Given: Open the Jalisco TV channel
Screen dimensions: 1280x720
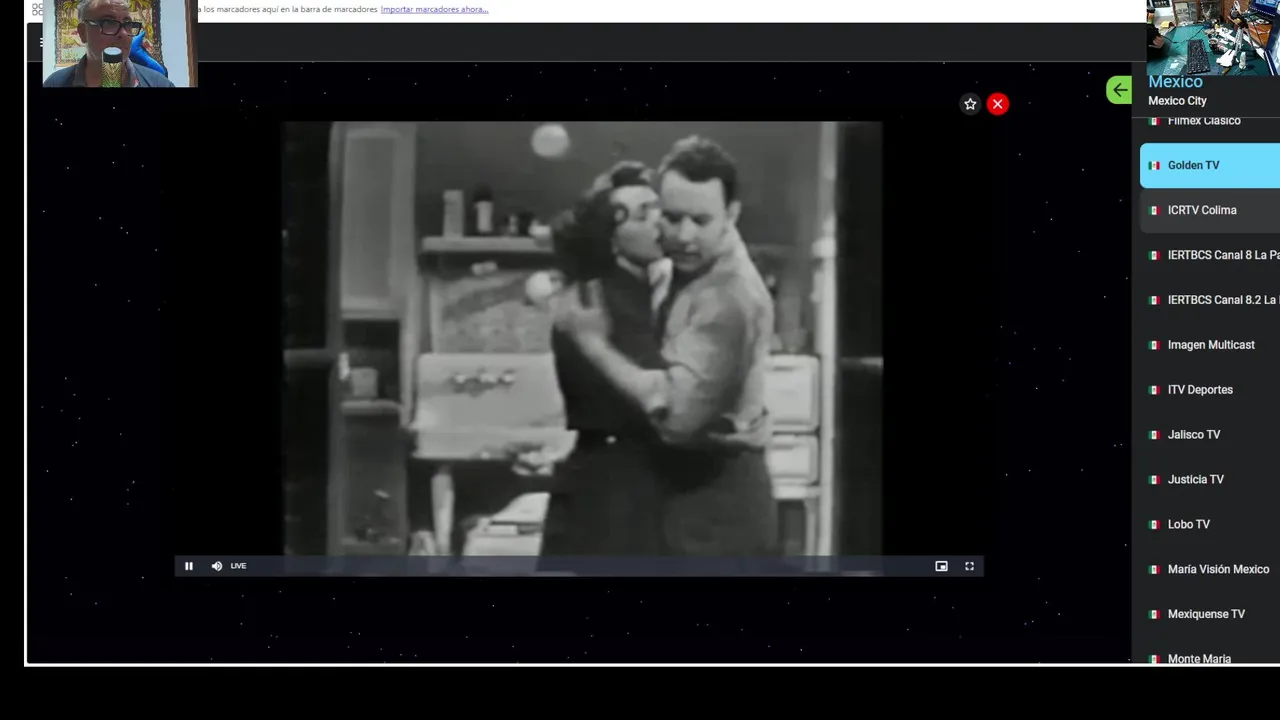Looking at the screenshot, I should (1210, 436).
